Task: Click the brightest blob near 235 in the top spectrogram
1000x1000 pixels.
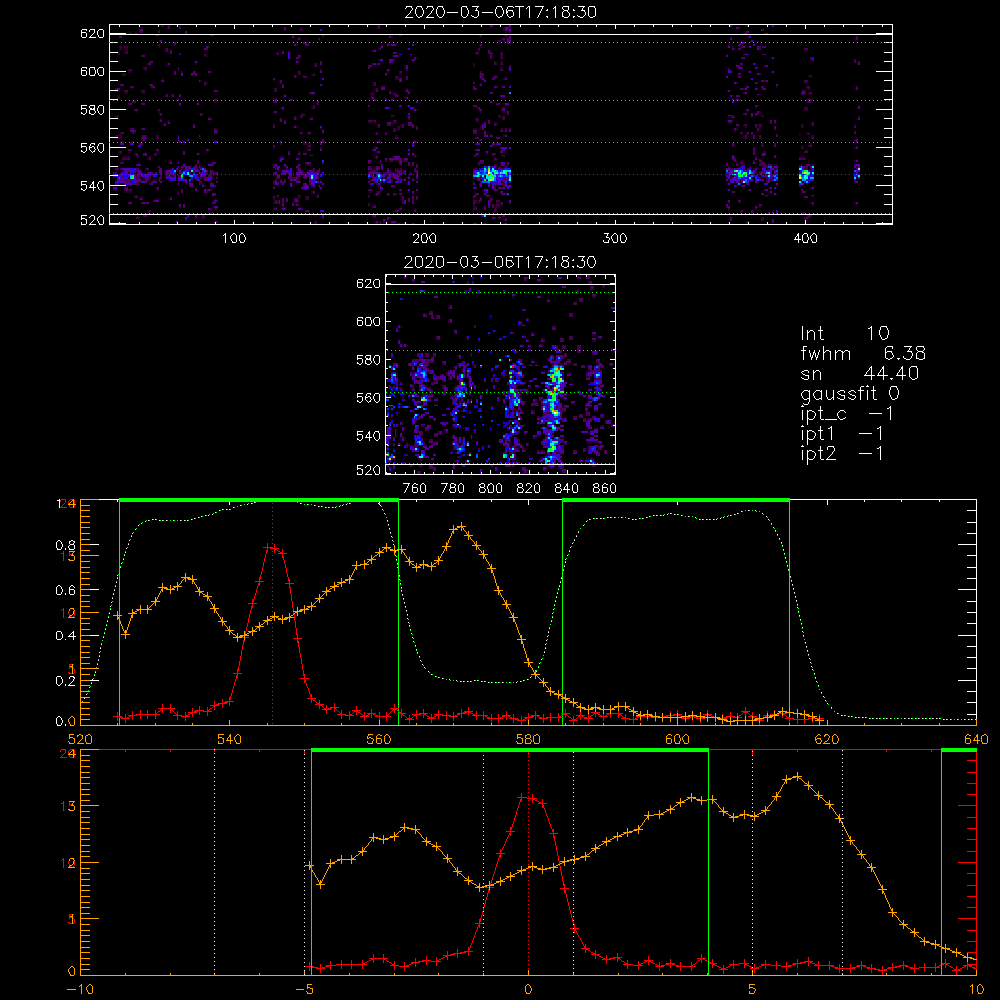Action: pyautogui.click(x=491, y=173)
